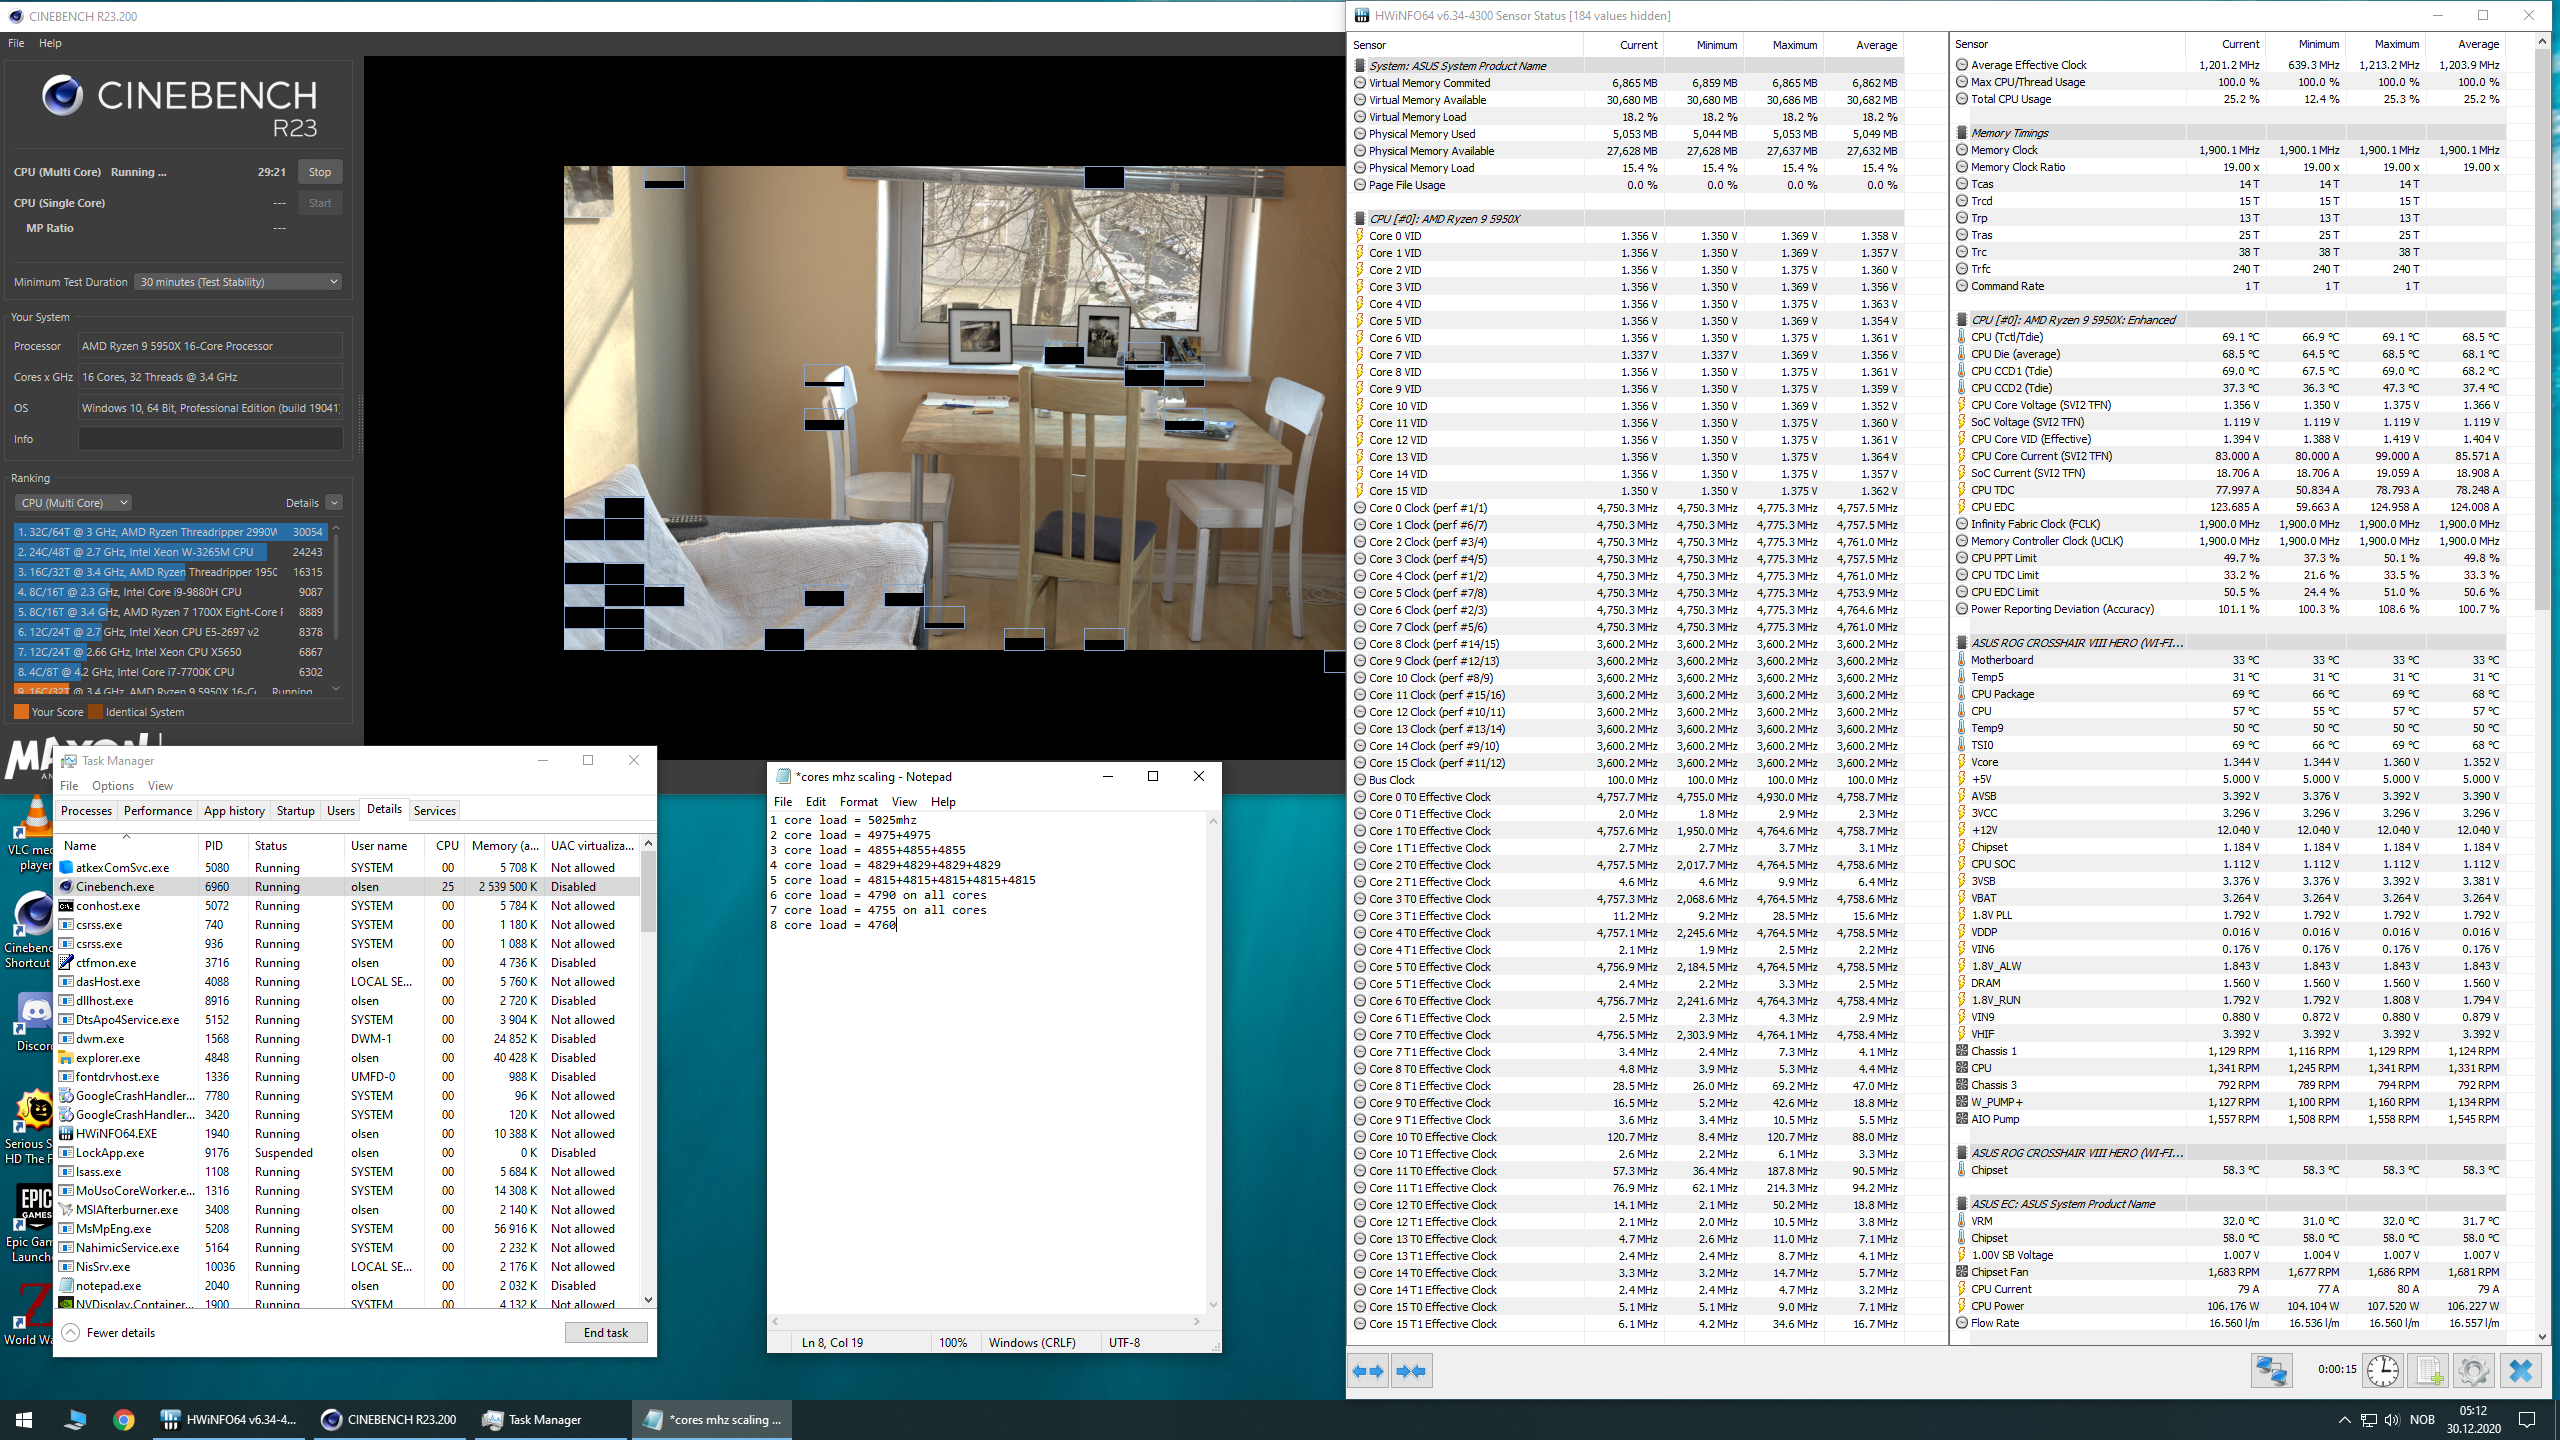Open Options menu in Task Manager

[x=112, y=785]
